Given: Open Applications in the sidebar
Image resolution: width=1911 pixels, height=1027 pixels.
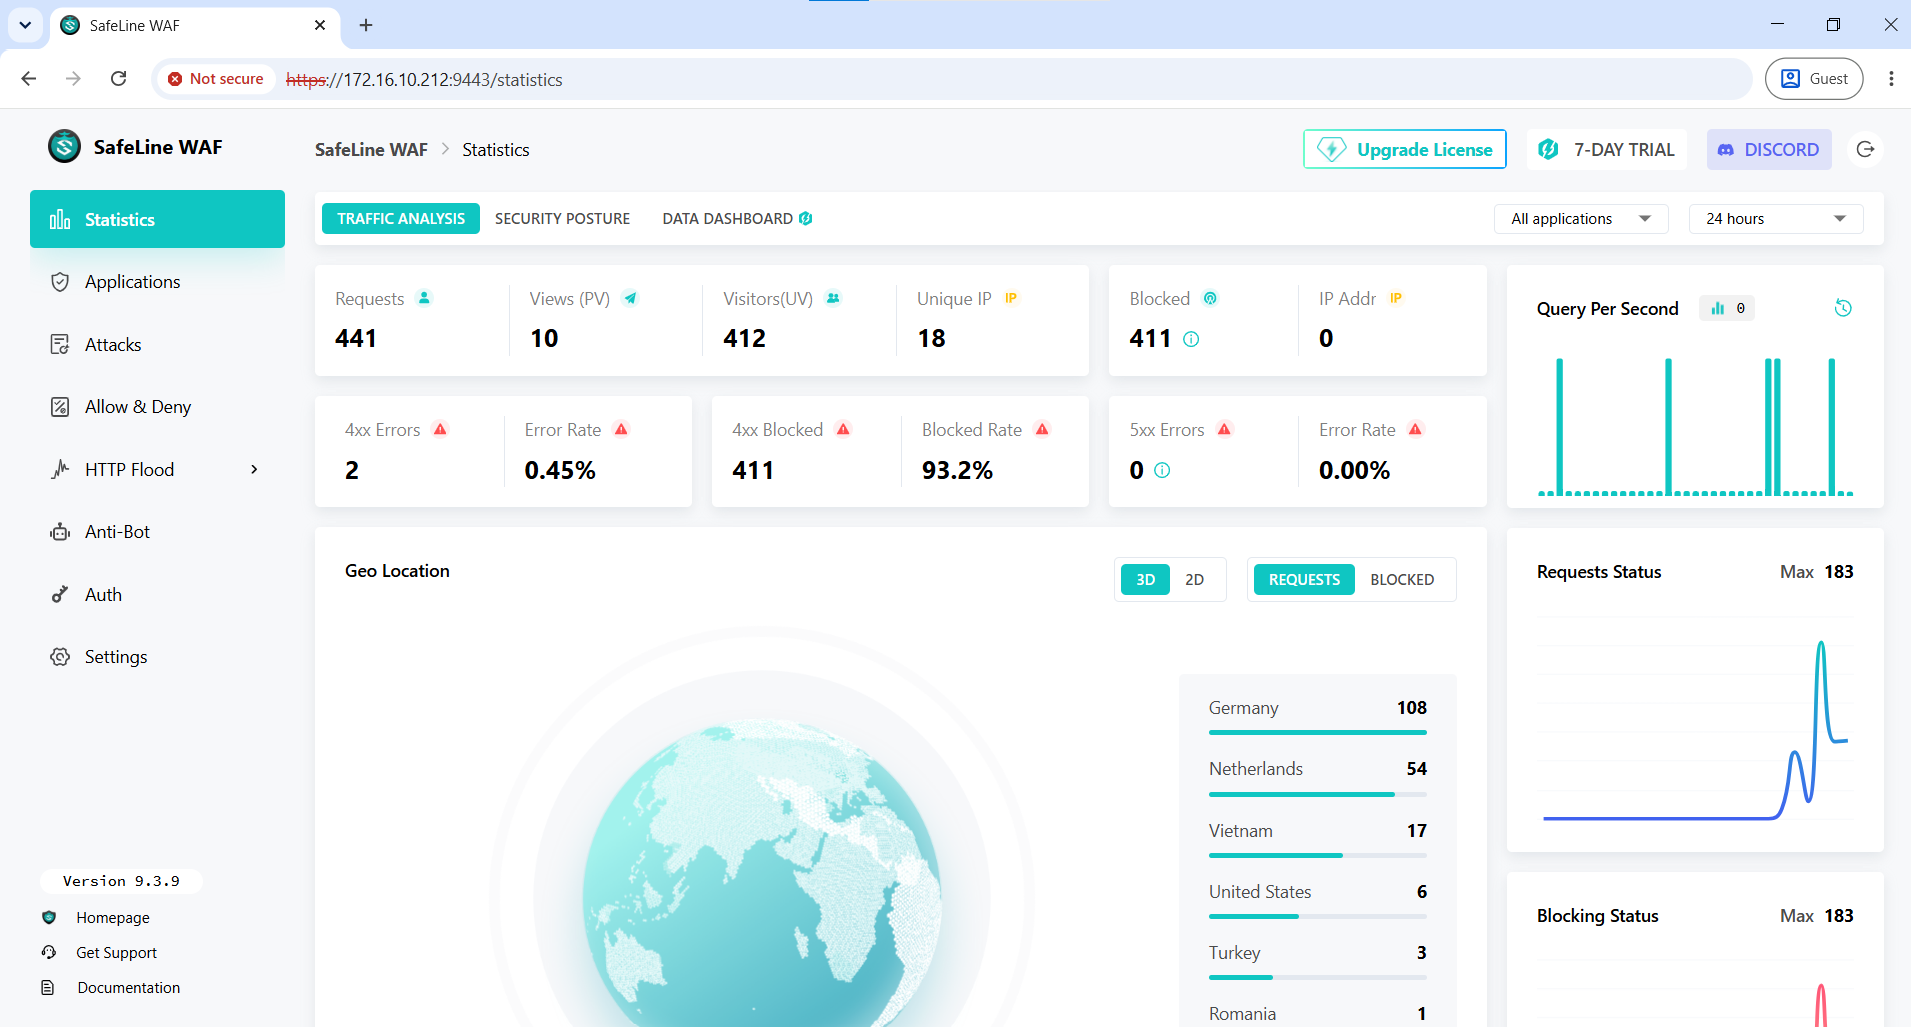Looking at the screenshot, I should pyautogui.click(x=157, y=282).
